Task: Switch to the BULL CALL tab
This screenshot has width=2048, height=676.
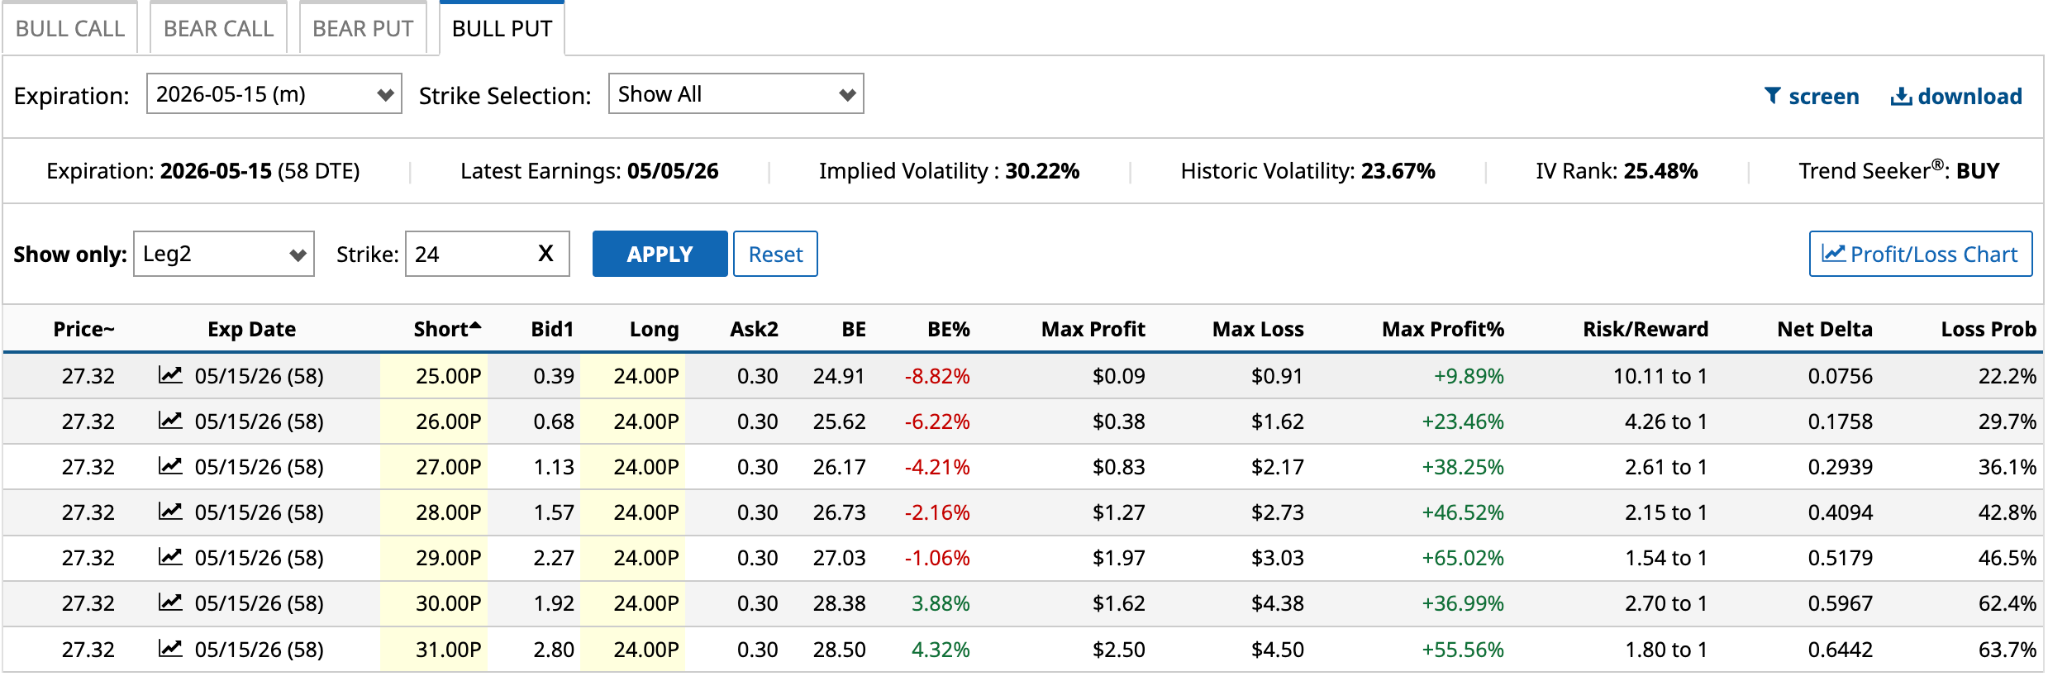Action: click(x=70, y=29)
